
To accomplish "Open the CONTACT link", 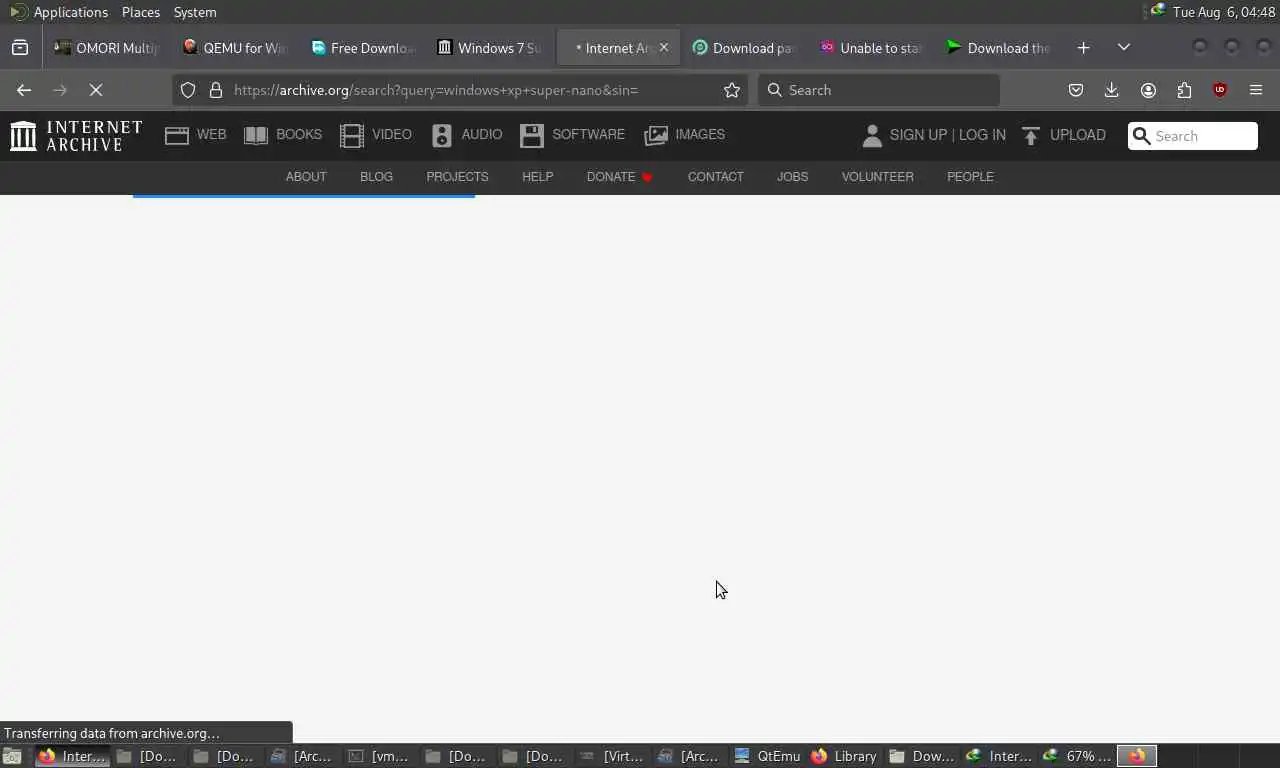I will 715,177.
